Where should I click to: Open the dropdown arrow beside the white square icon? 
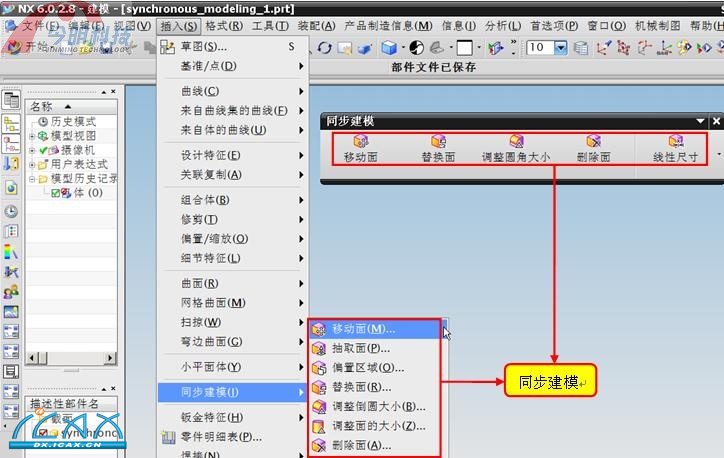click(479, 48)
